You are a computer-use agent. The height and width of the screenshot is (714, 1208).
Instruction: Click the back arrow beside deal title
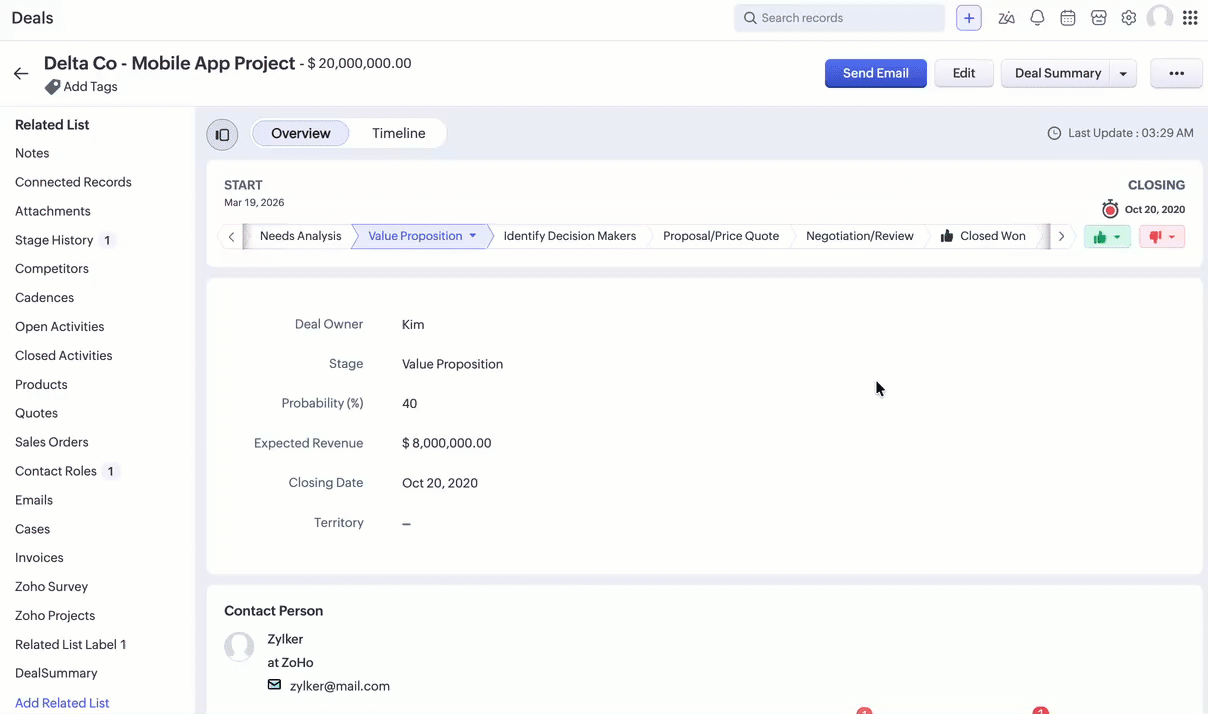pyautogui.click(x=21, y=74)
